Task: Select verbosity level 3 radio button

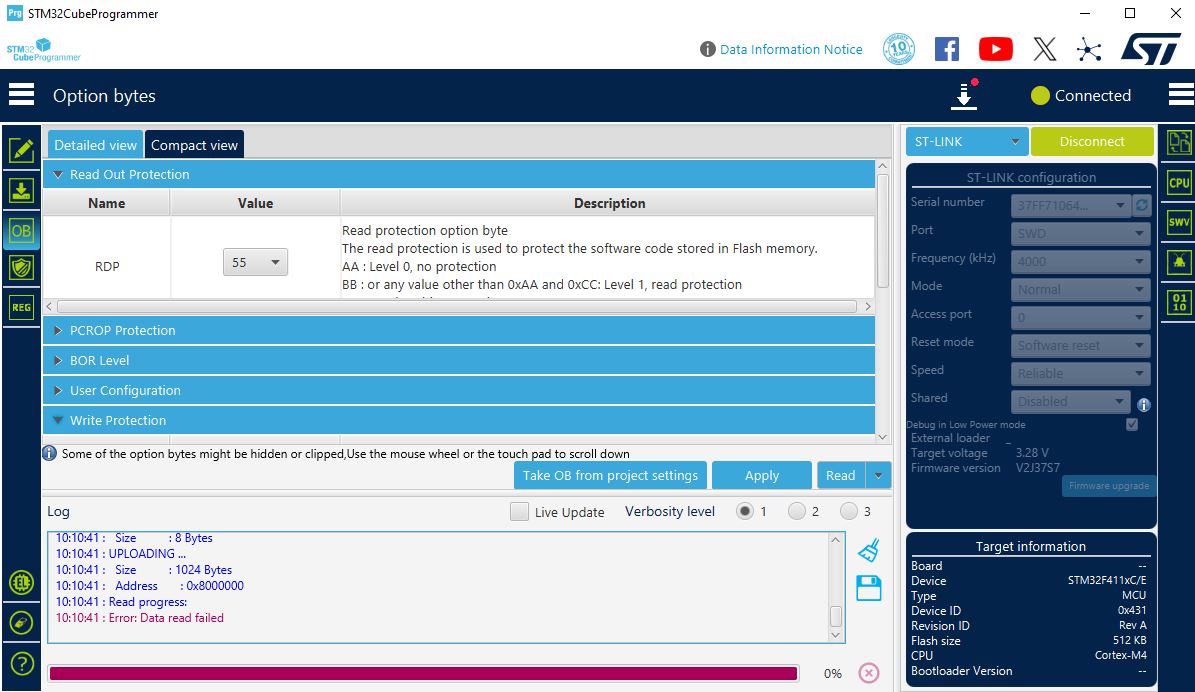Action: [849, 511]
